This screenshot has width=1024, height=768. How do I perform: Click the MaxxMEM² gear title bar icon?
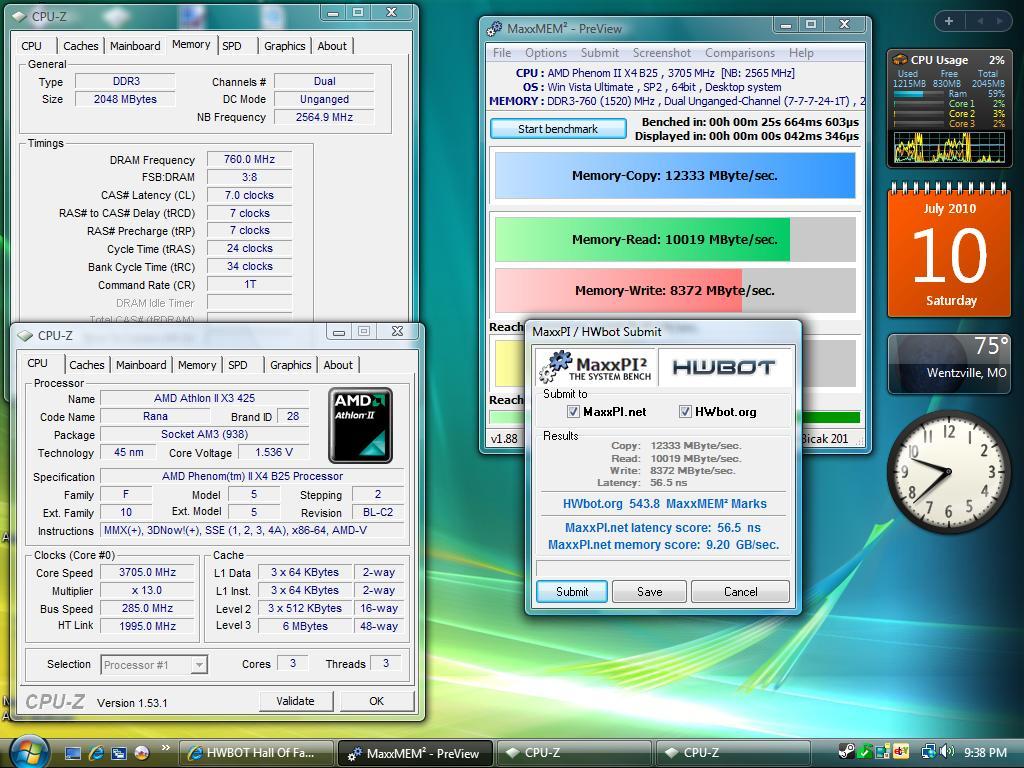coord(494,28)
